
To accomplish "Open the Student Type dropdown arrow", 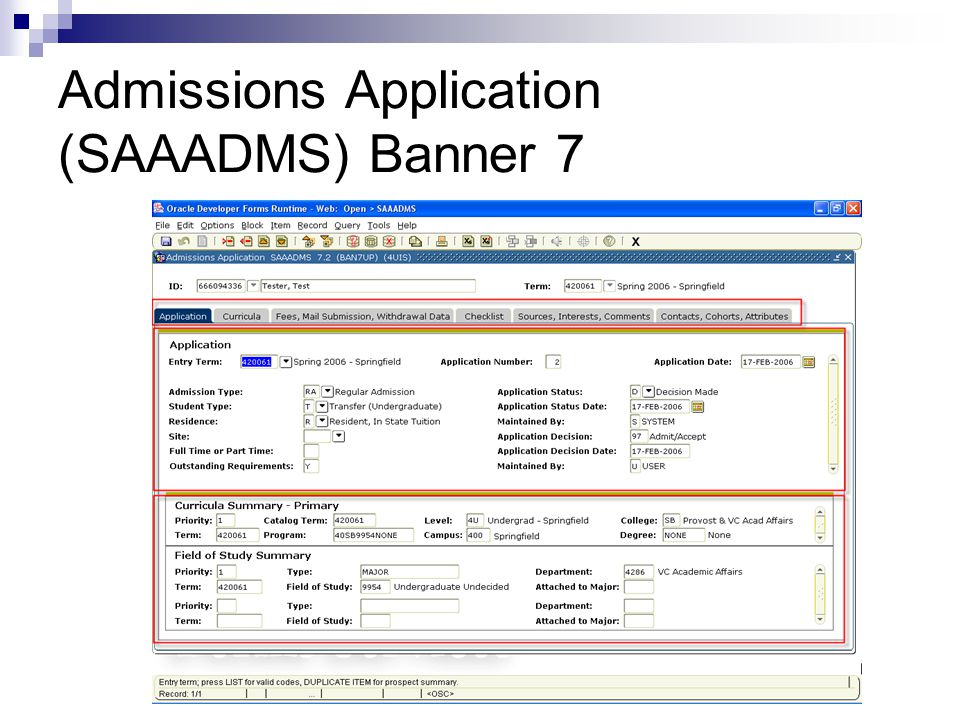I will 322,407.
